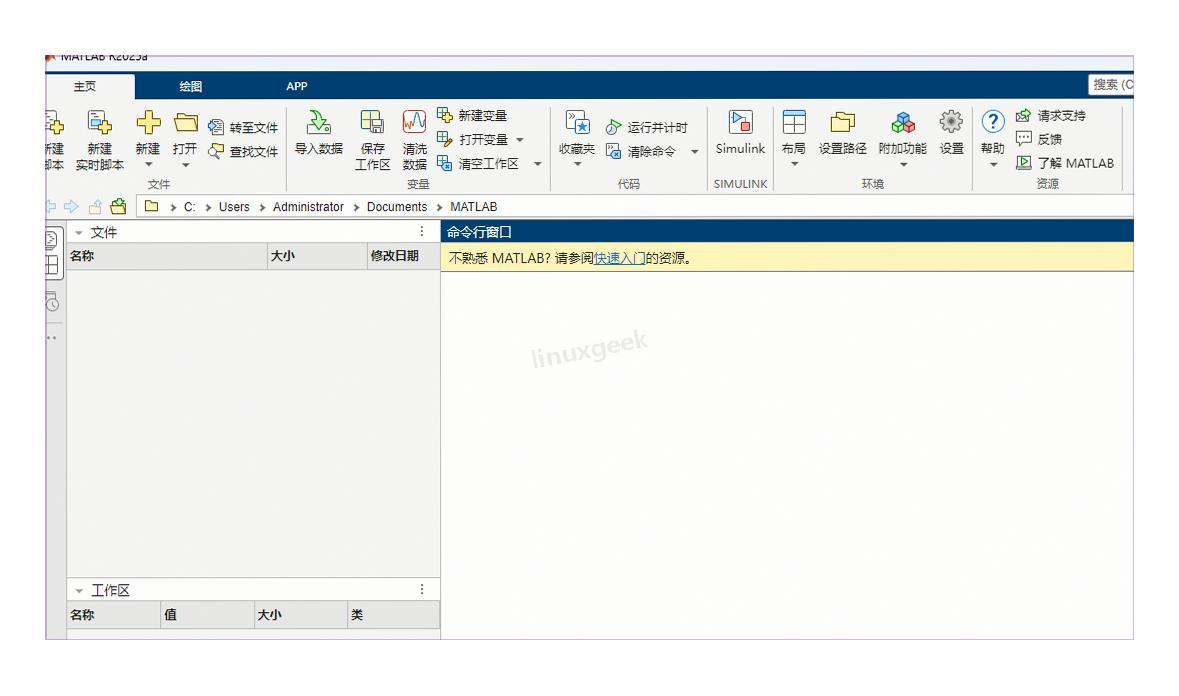This screenshot has width=1179, height=696.
Task: Switch to the 绘图 (Plots) tab
Action: [x=190, y=86]
